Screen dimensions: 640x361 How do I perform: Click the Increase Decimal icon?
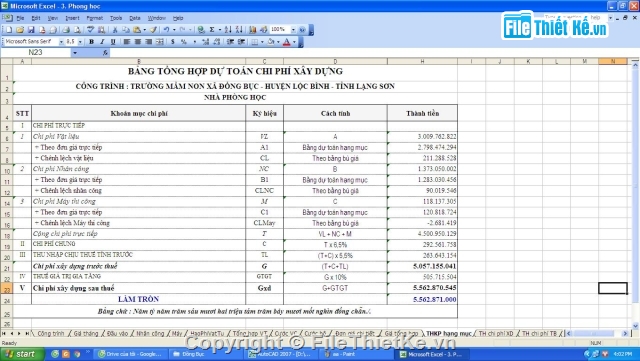tap(206, 42)
